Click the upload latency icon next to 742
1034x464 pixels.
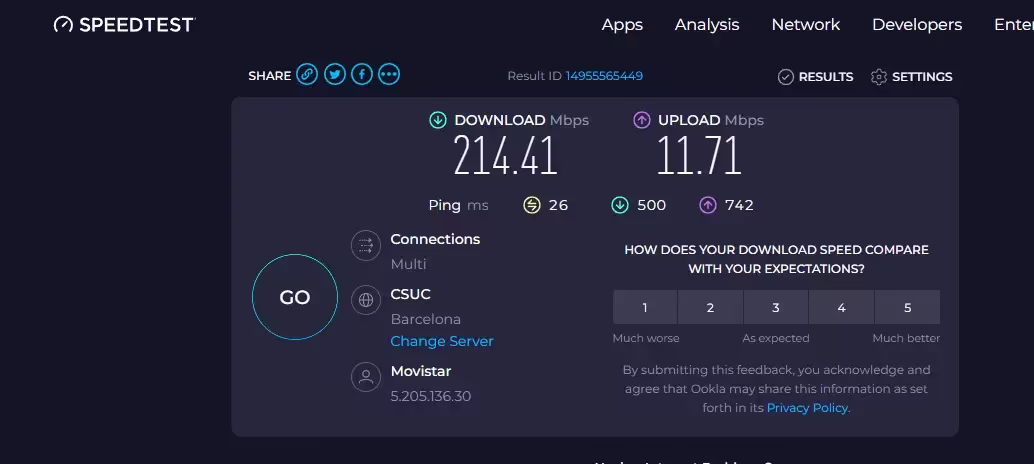point(708,206)
